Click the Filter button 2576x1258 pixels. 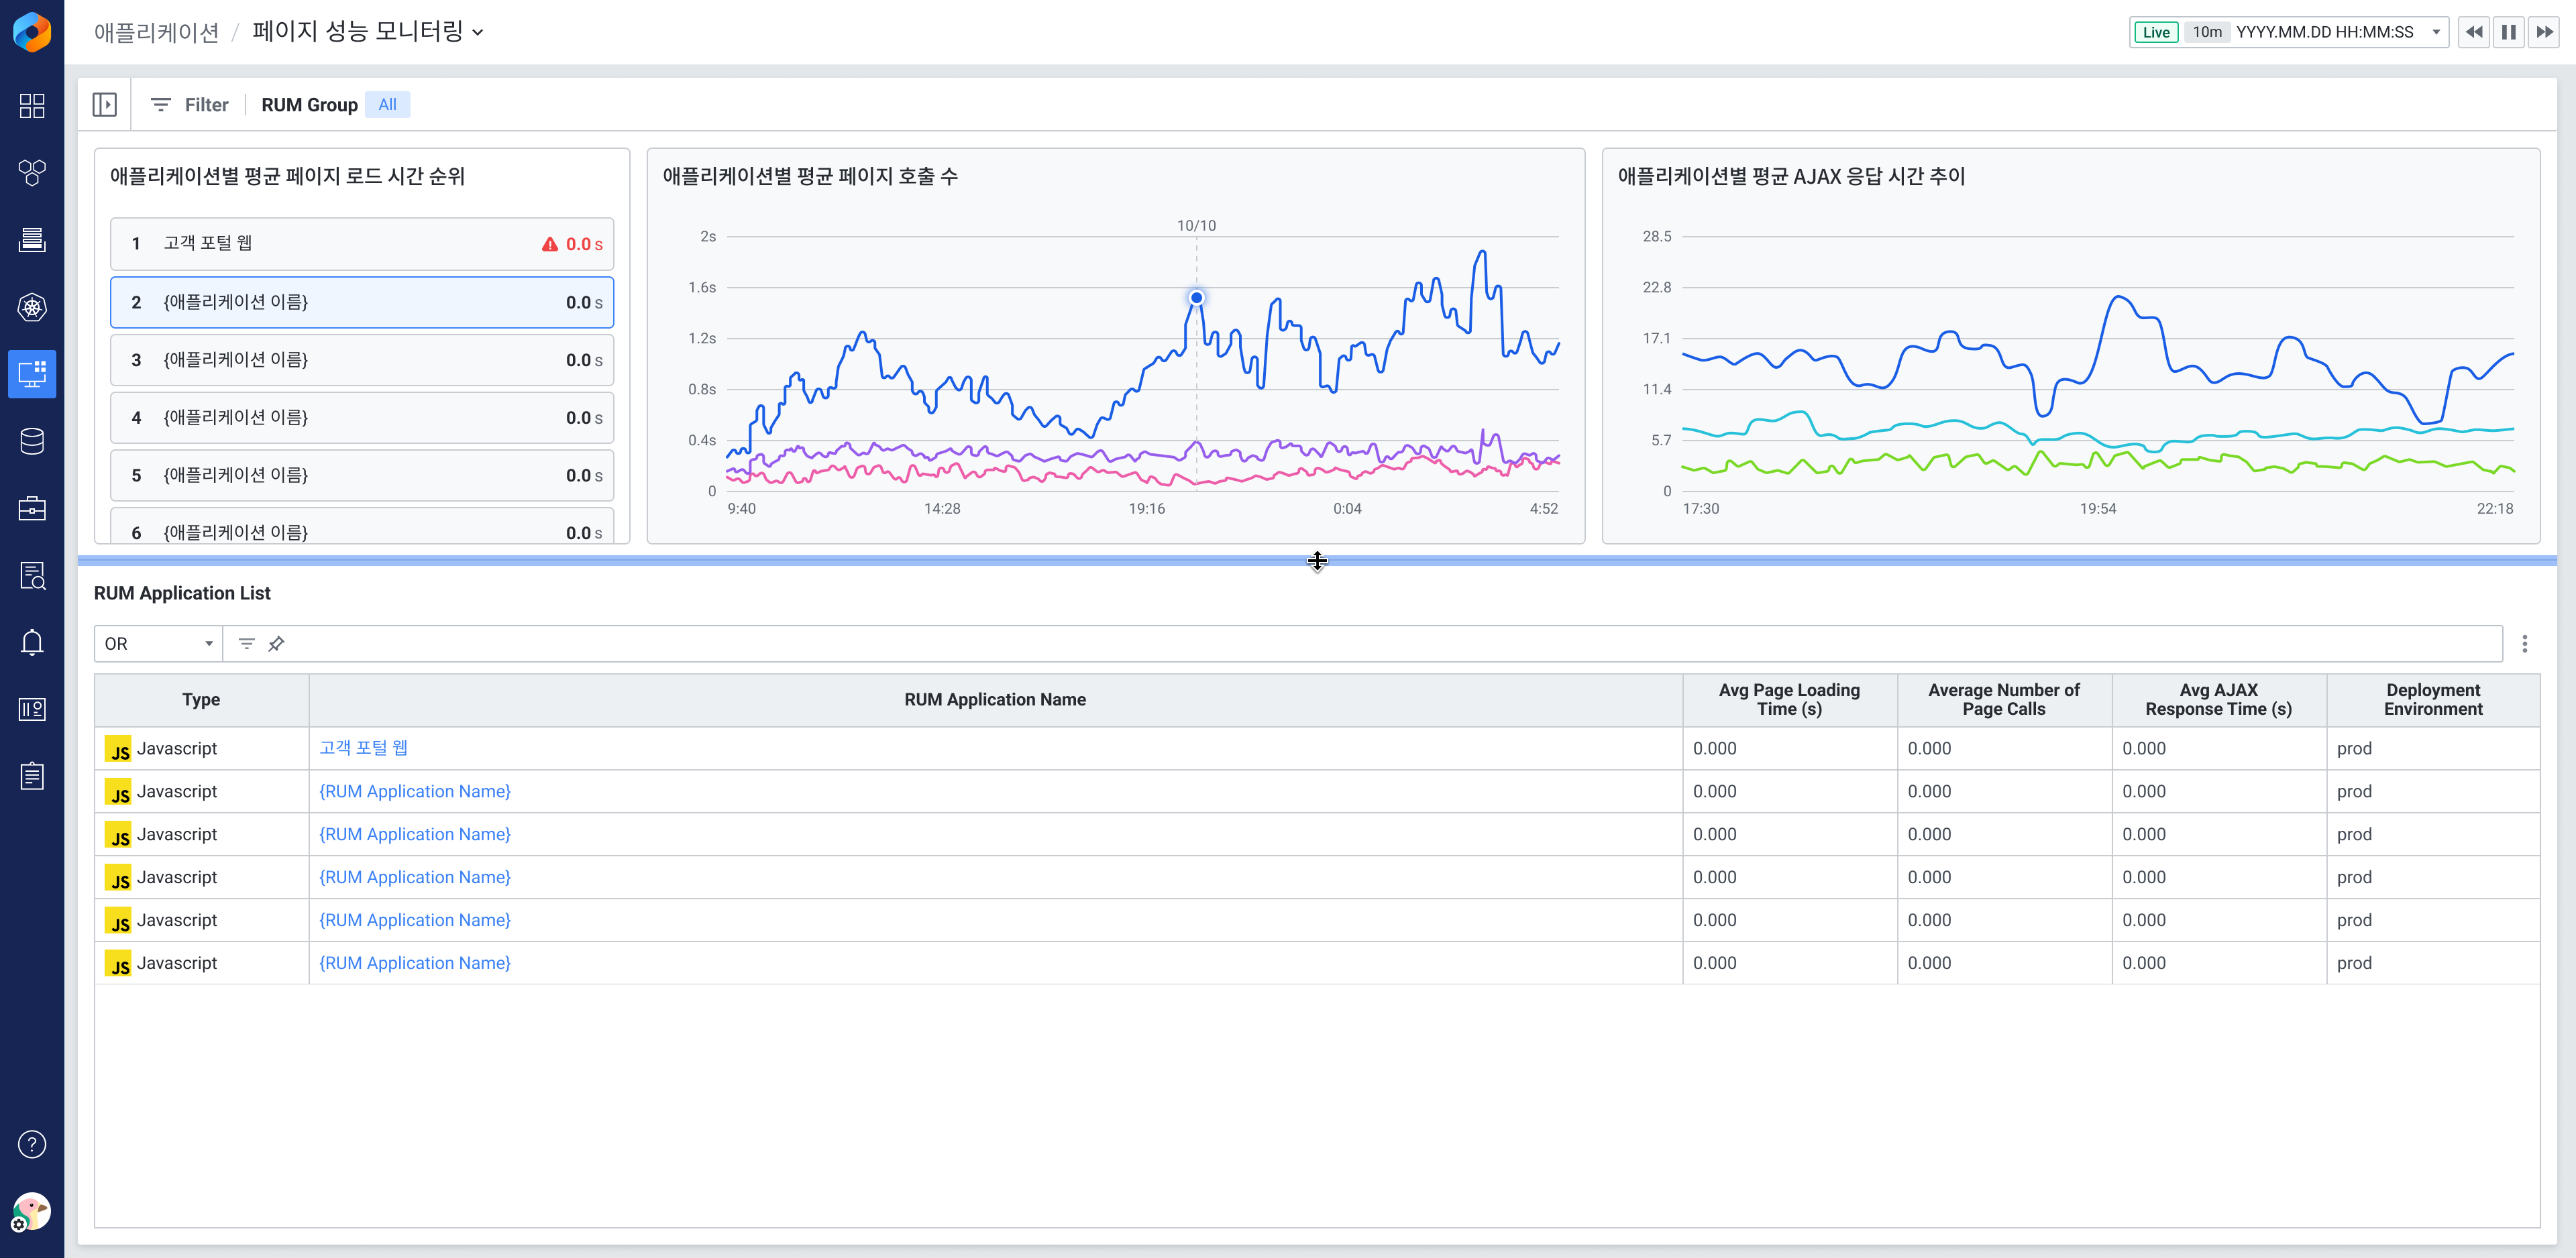[x=189, y=105]
